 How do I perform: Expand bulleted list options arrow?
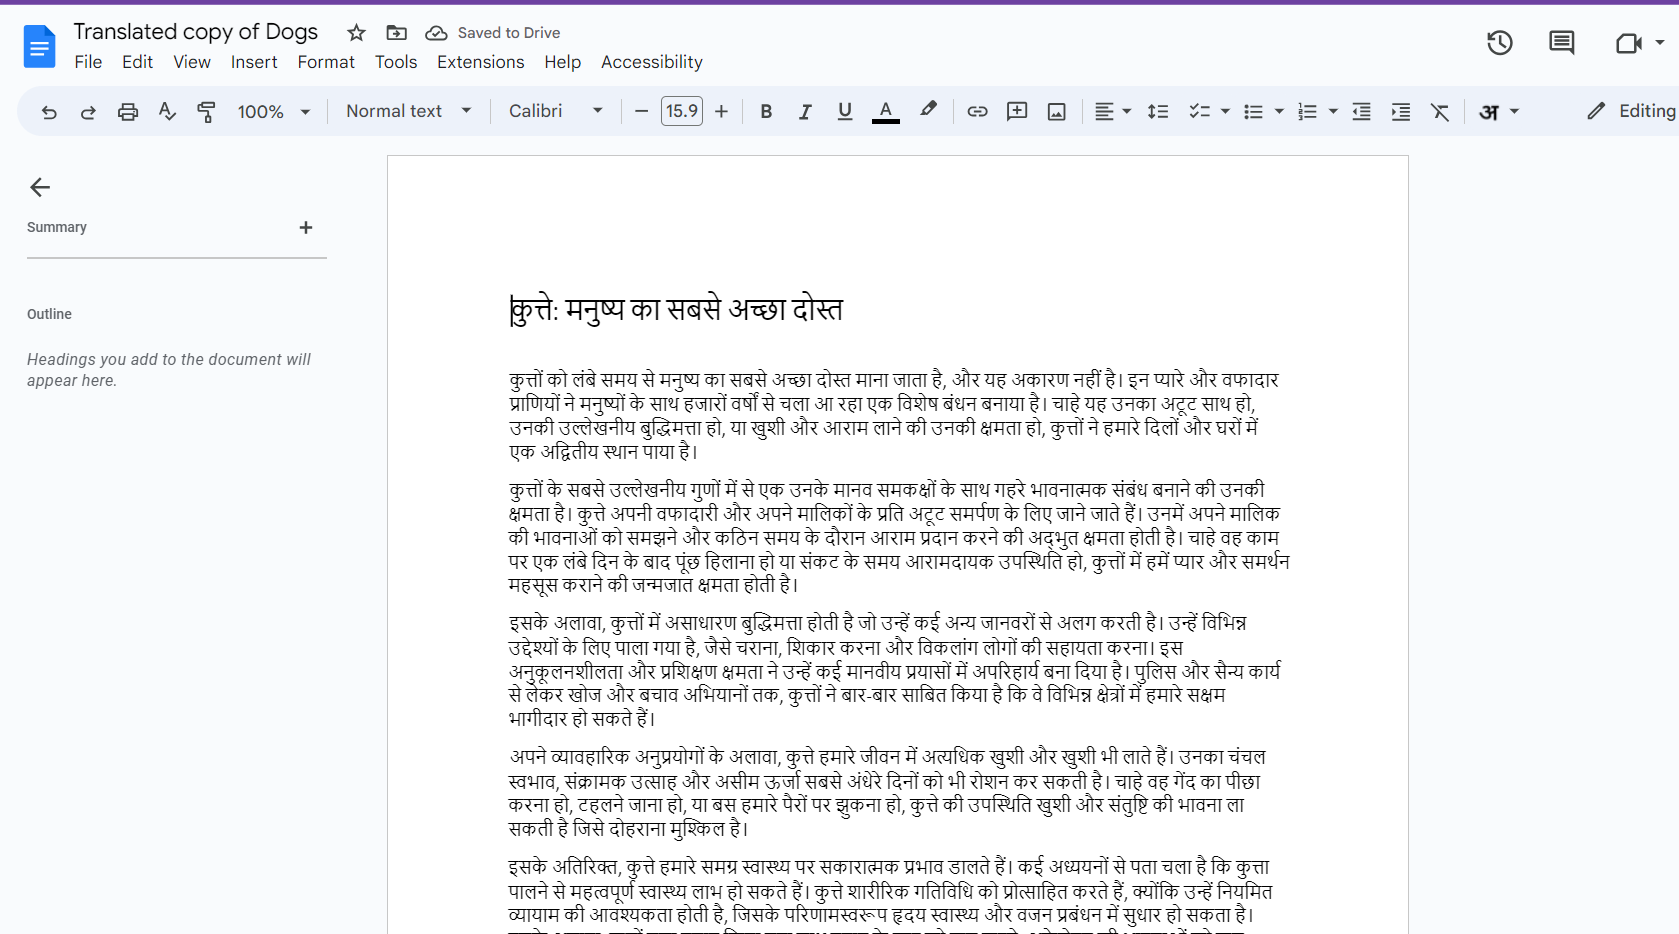pos(1279,111)
